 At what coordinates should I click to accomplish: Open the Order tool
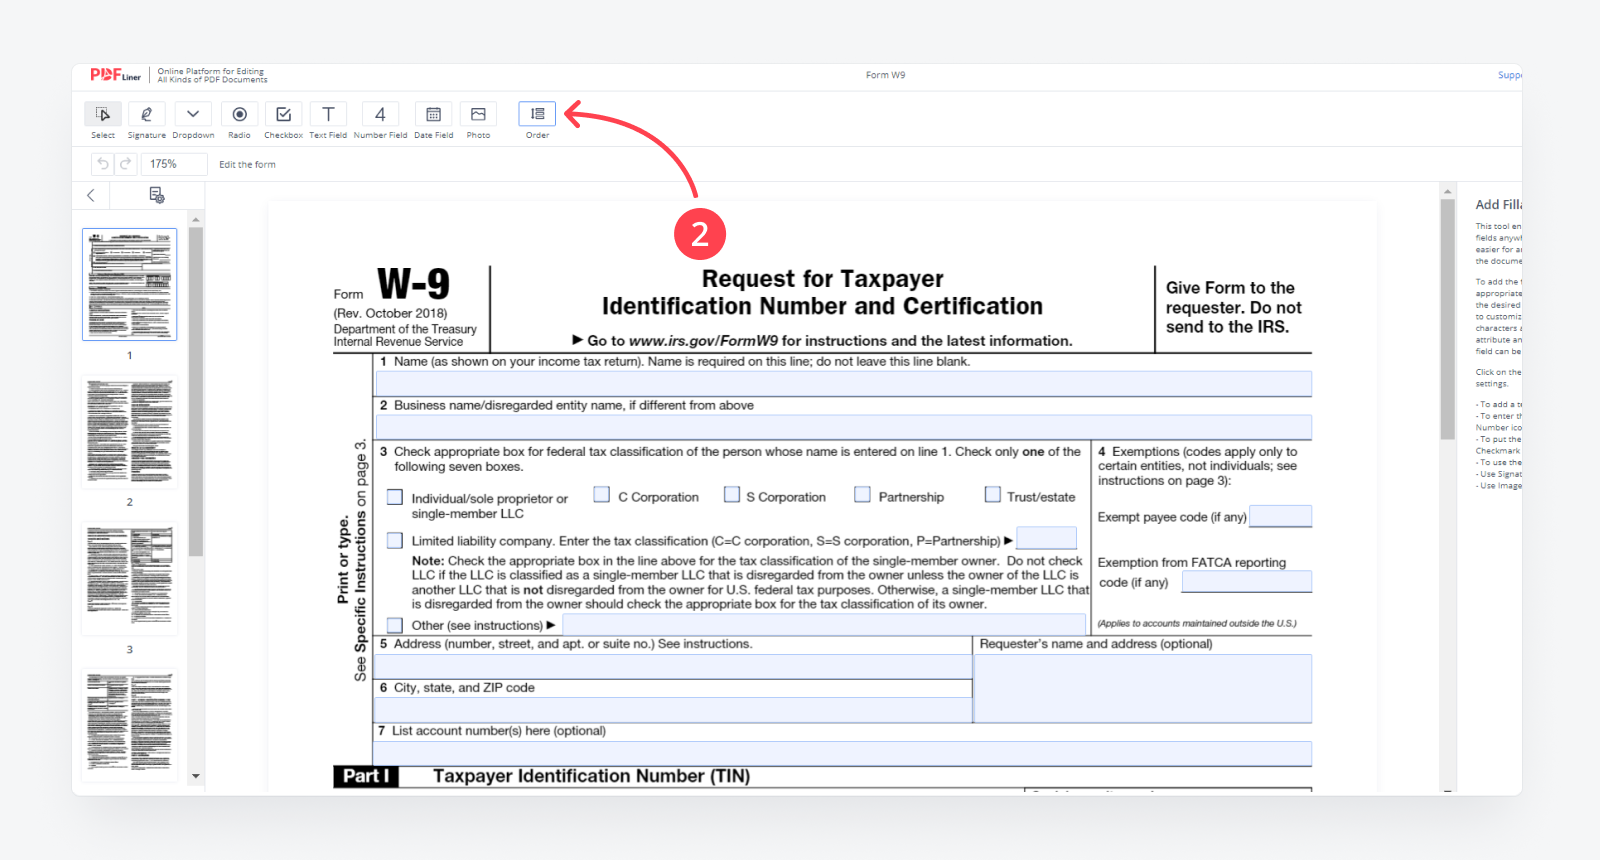(x=537, y=114)
